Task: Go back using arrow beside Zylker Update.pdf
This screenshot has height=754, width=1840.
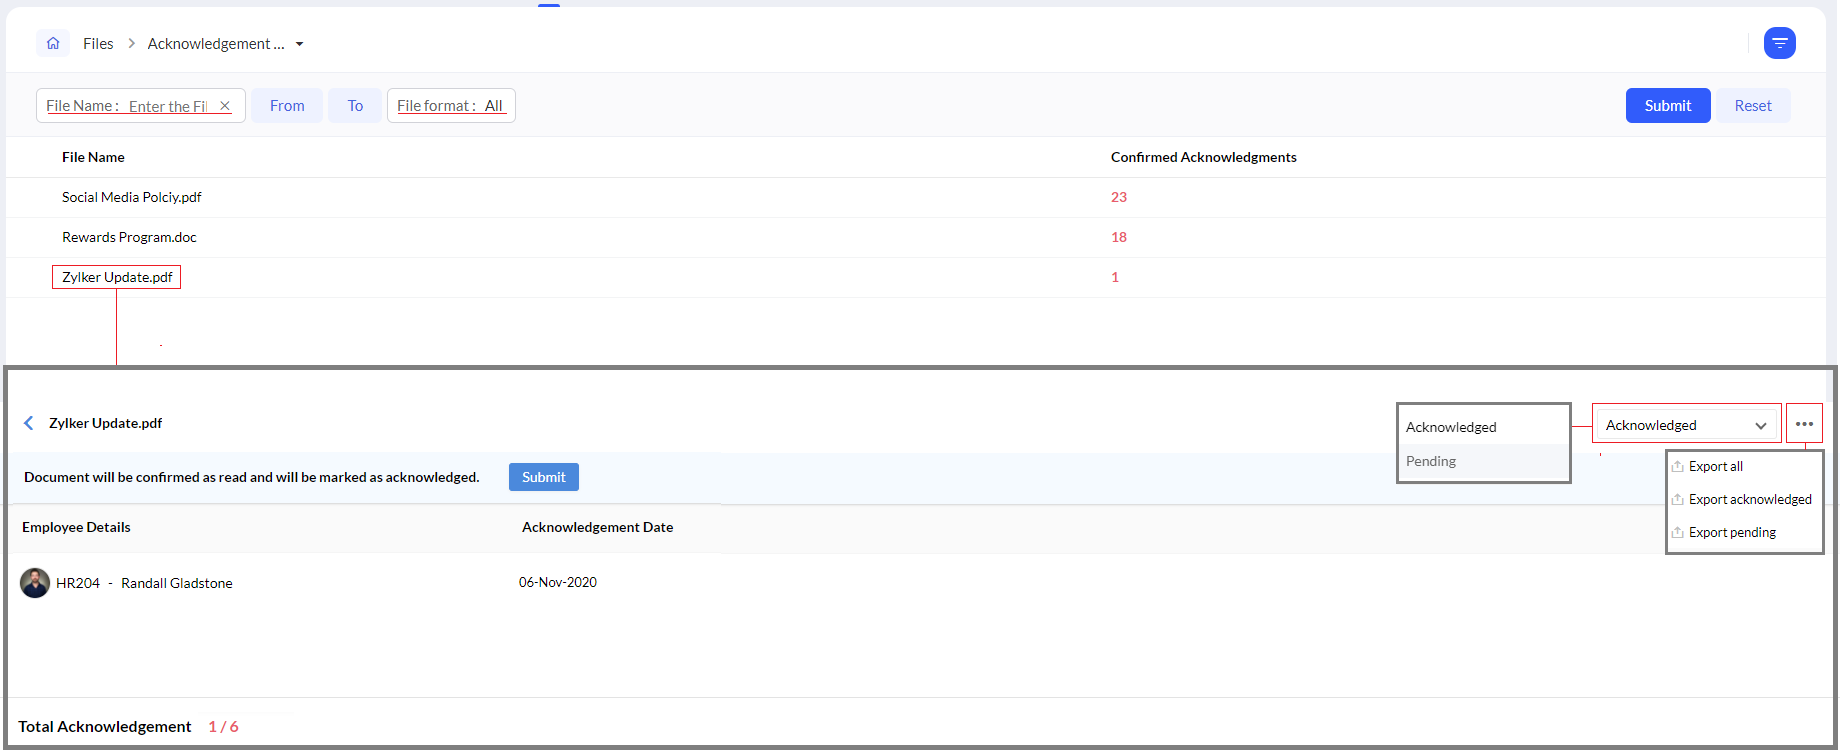Action: tap(29, 423)
